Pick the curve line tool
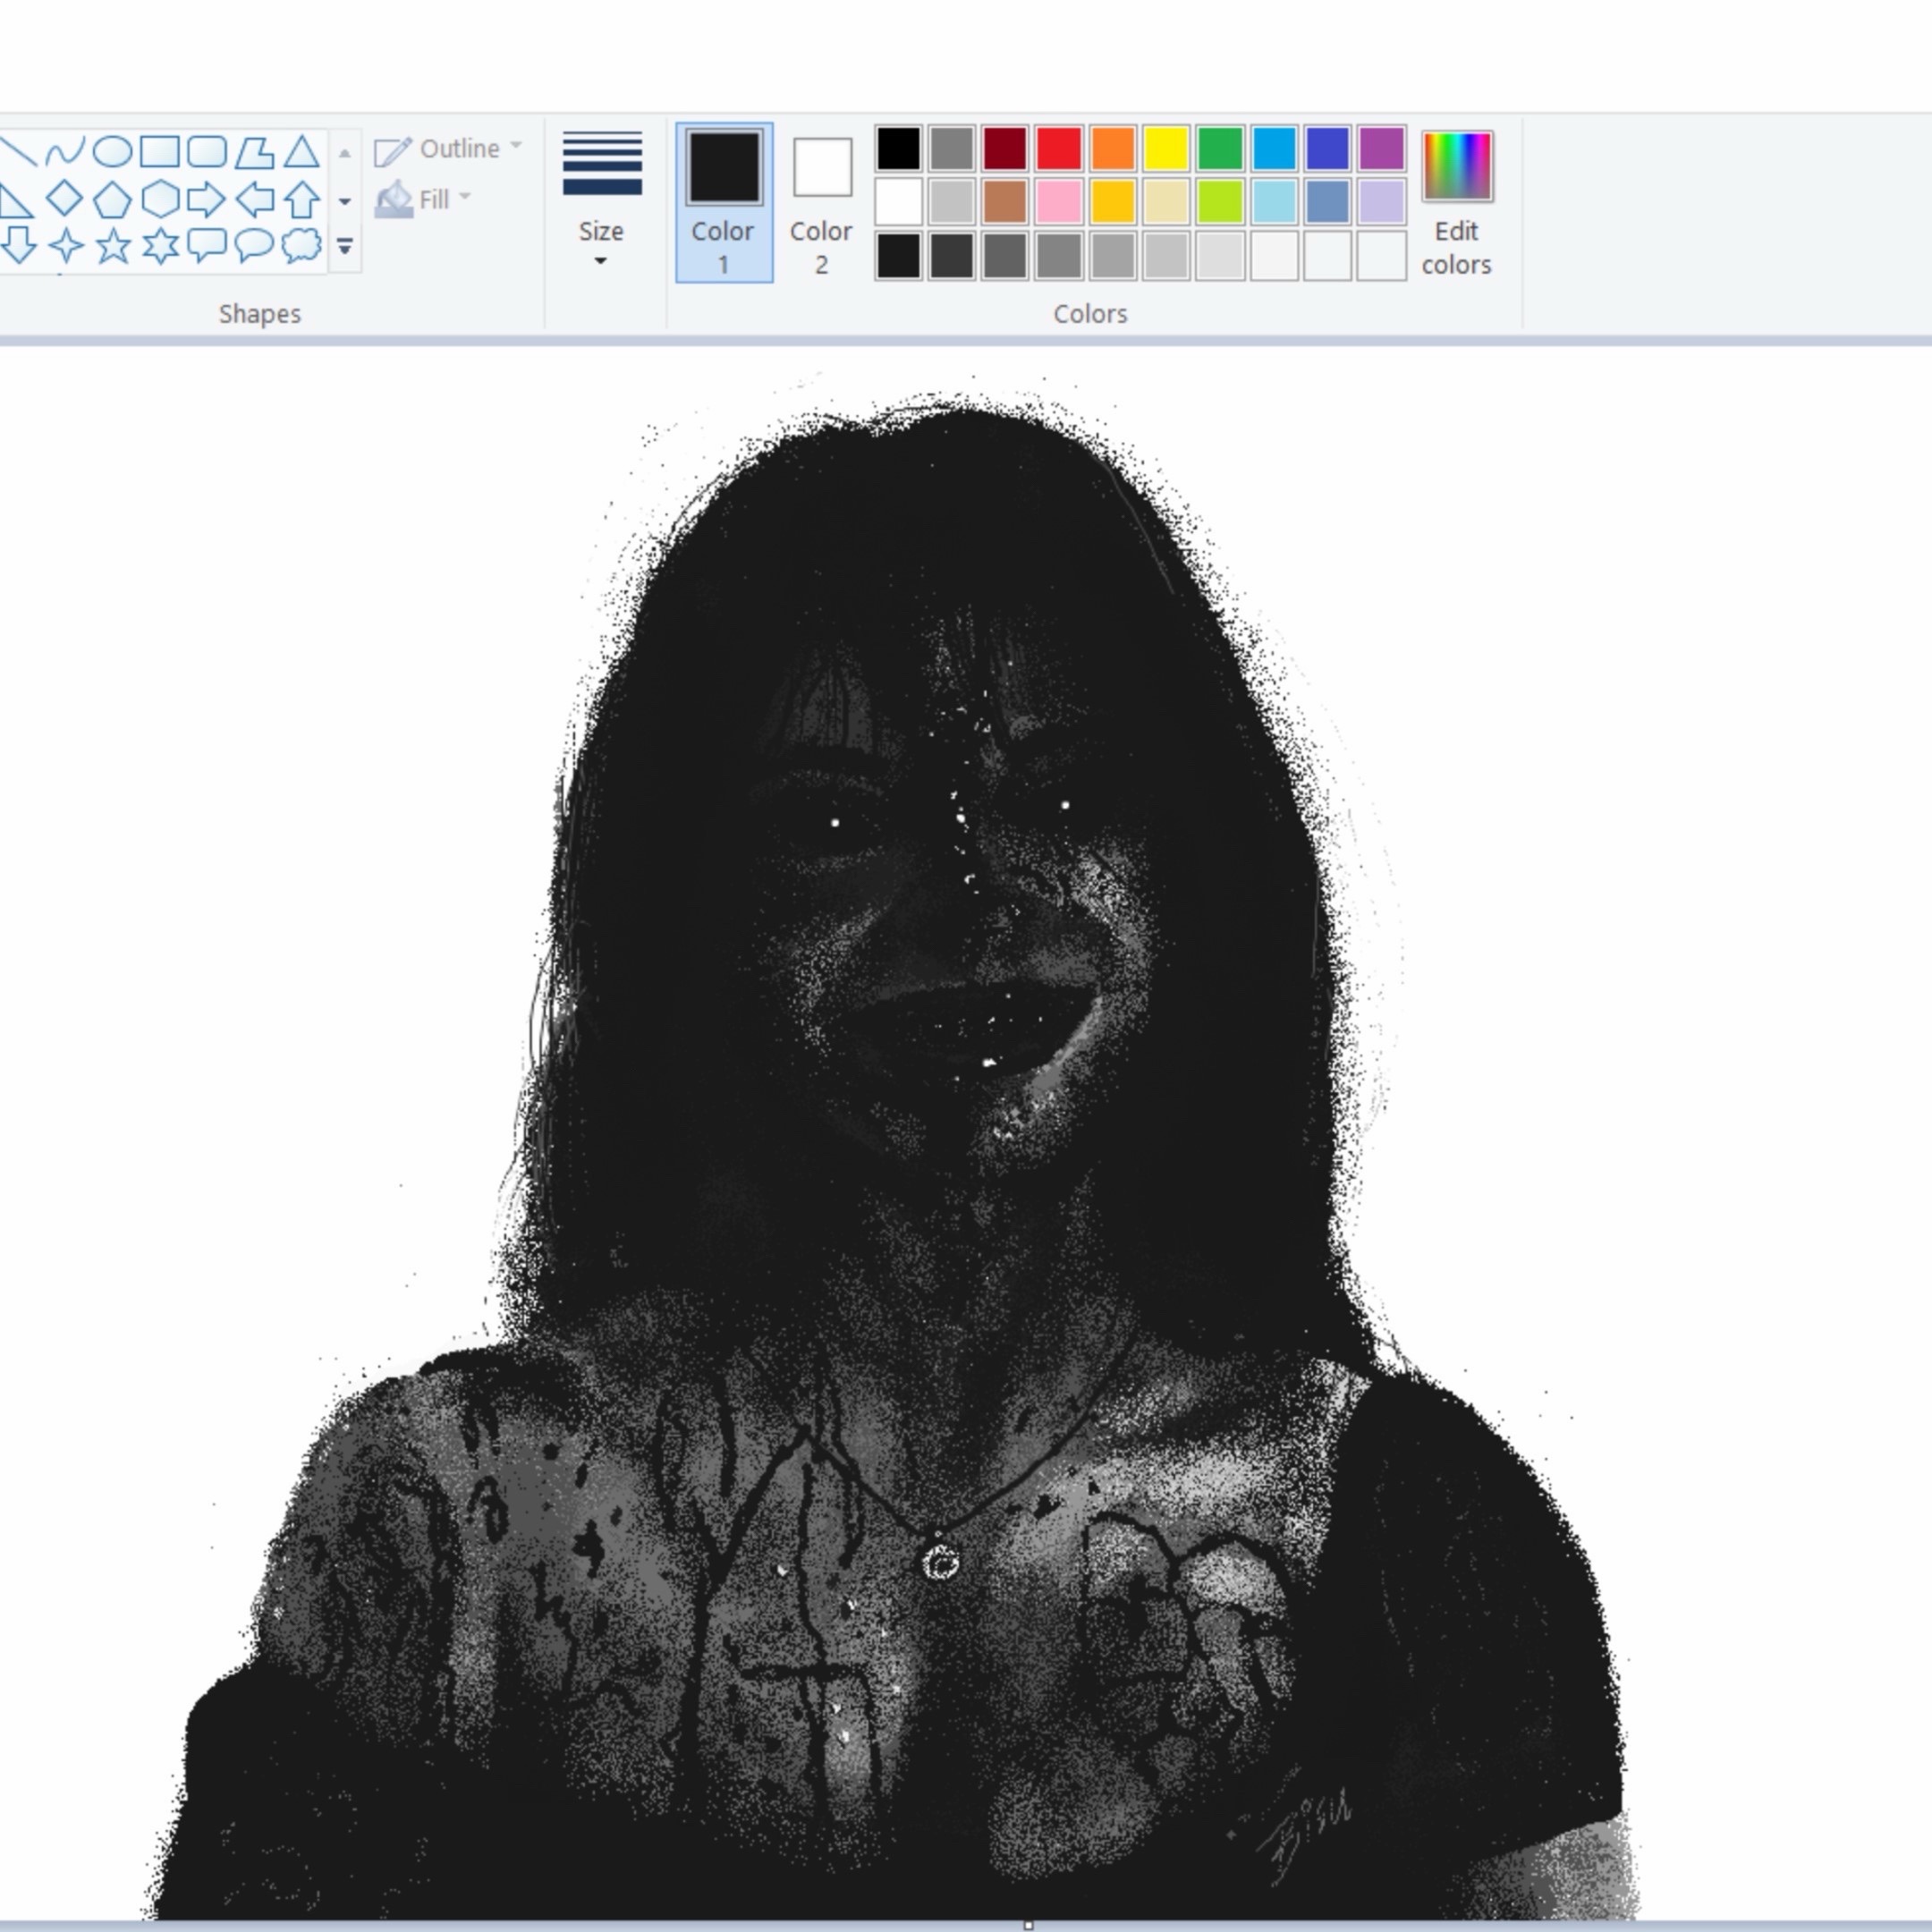Screen dimensions: 1932x1932 65,152
